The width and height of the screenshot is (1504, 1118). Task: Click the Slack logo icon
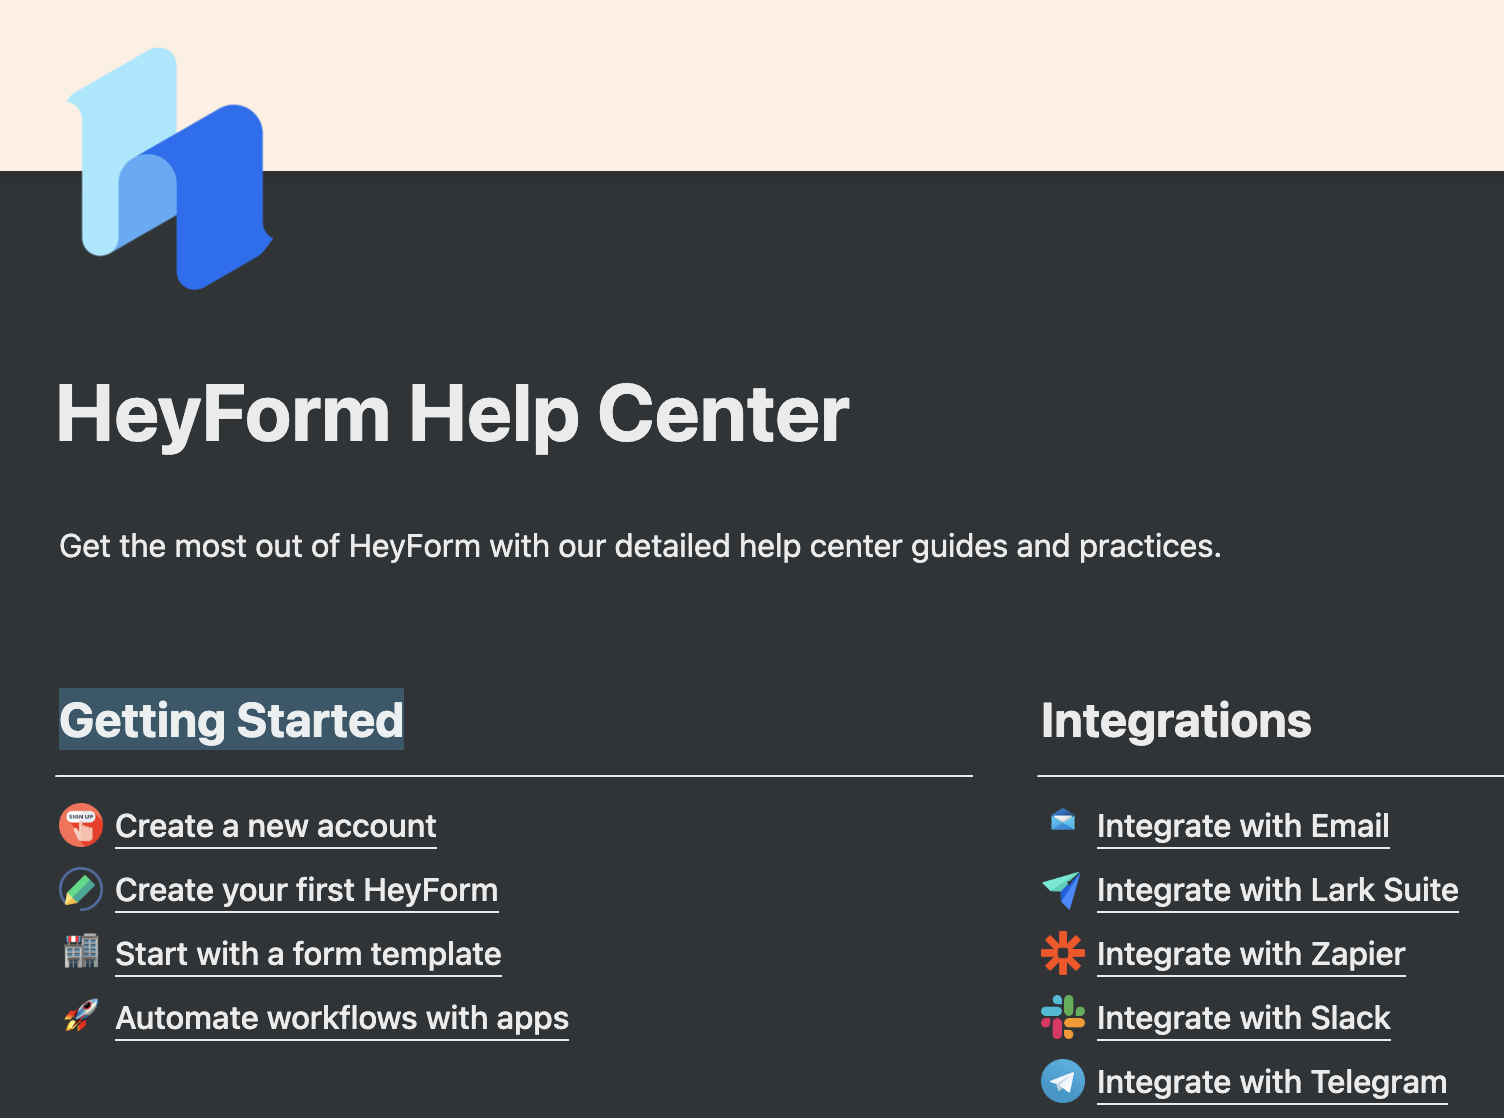[1063, 1017]
